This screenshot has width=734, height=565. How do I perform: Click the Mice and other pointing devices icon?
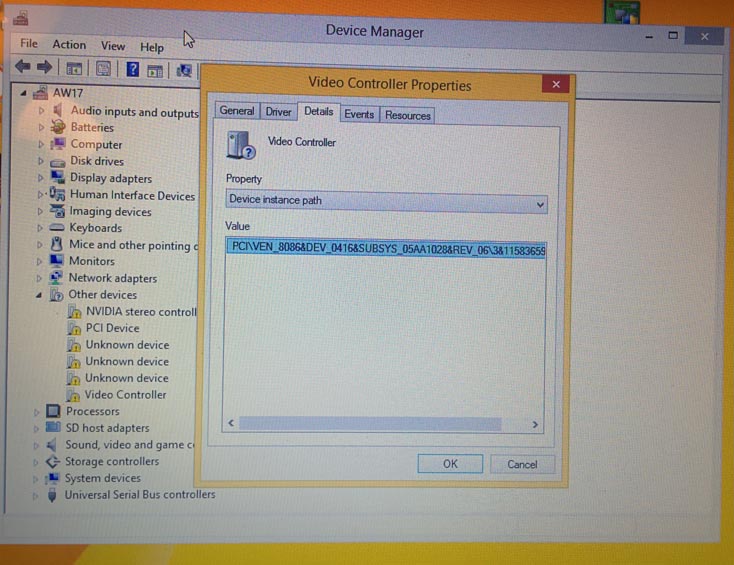57,244
